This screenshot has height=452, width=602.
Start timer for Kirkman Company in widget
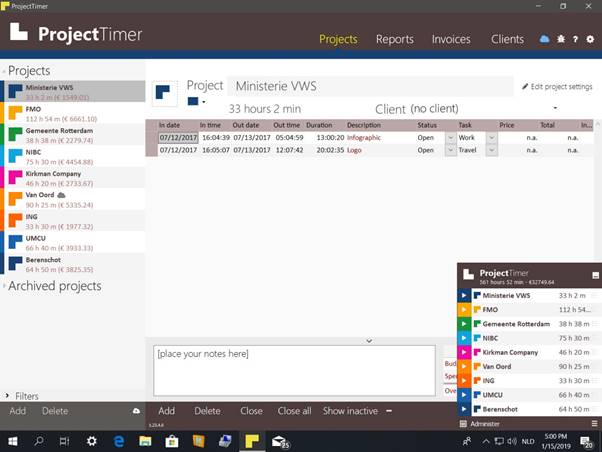coord(464,352)
